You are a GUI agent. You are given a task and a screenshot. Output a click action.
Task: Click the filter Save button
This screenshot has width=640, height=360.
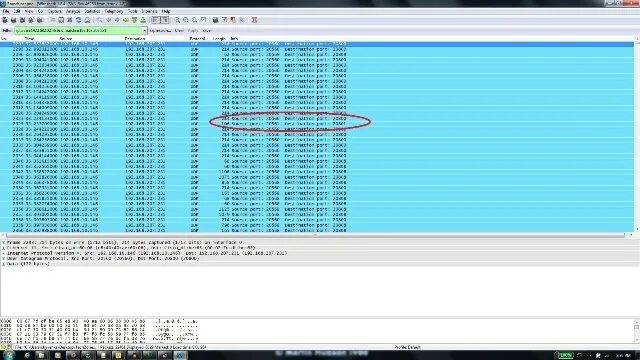(x=207, y=31)
